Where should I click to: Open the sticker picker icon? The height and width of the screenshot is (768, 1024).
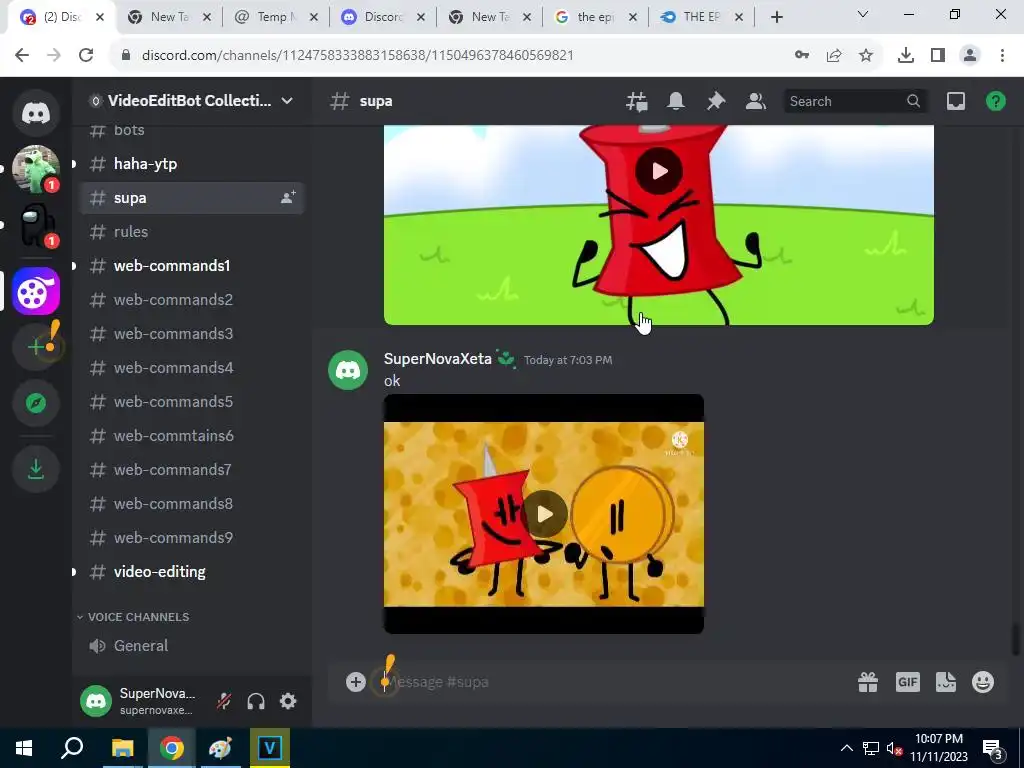946,682
